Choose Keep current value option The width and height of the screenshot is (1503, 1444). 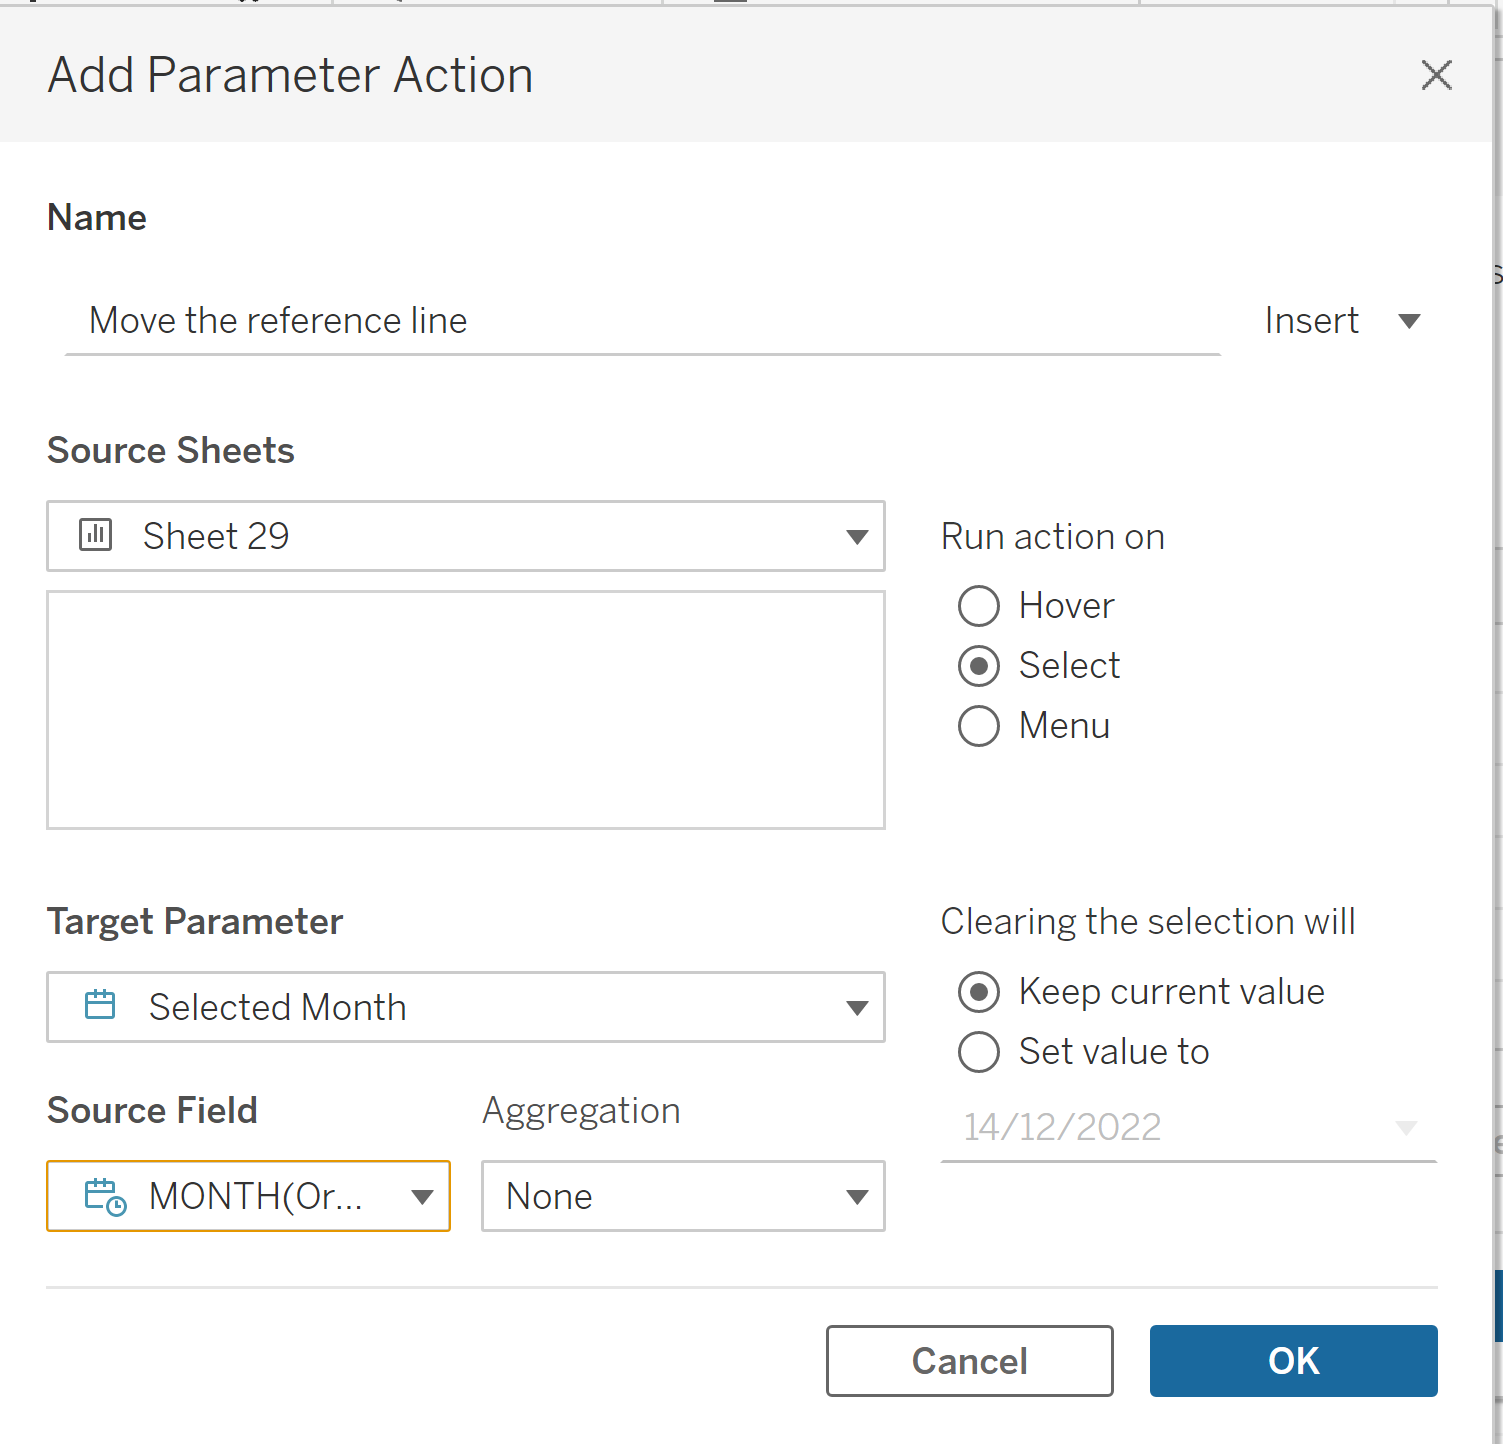[x=979, y=992]
